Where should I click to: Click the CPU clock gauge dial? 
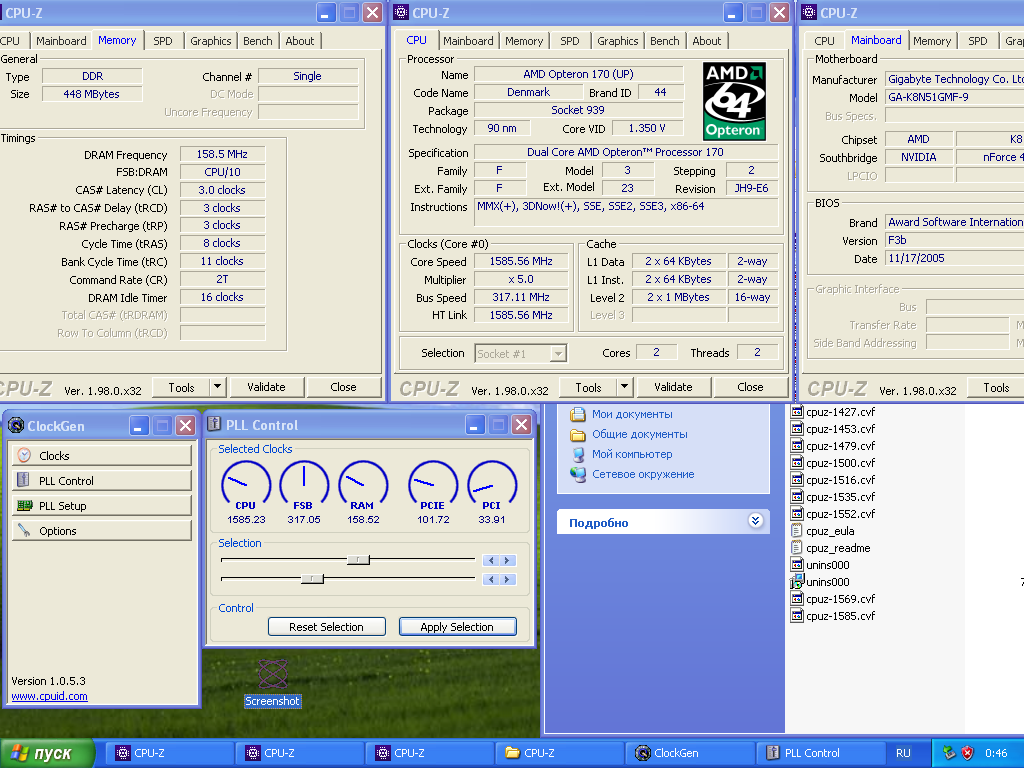[246, 485]
